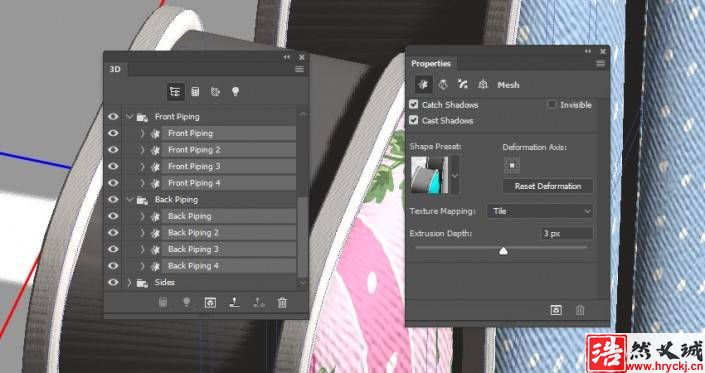Select the 3D panel tab
The width and height of the screenshot is (705, 373).
[x=115, y=69]
